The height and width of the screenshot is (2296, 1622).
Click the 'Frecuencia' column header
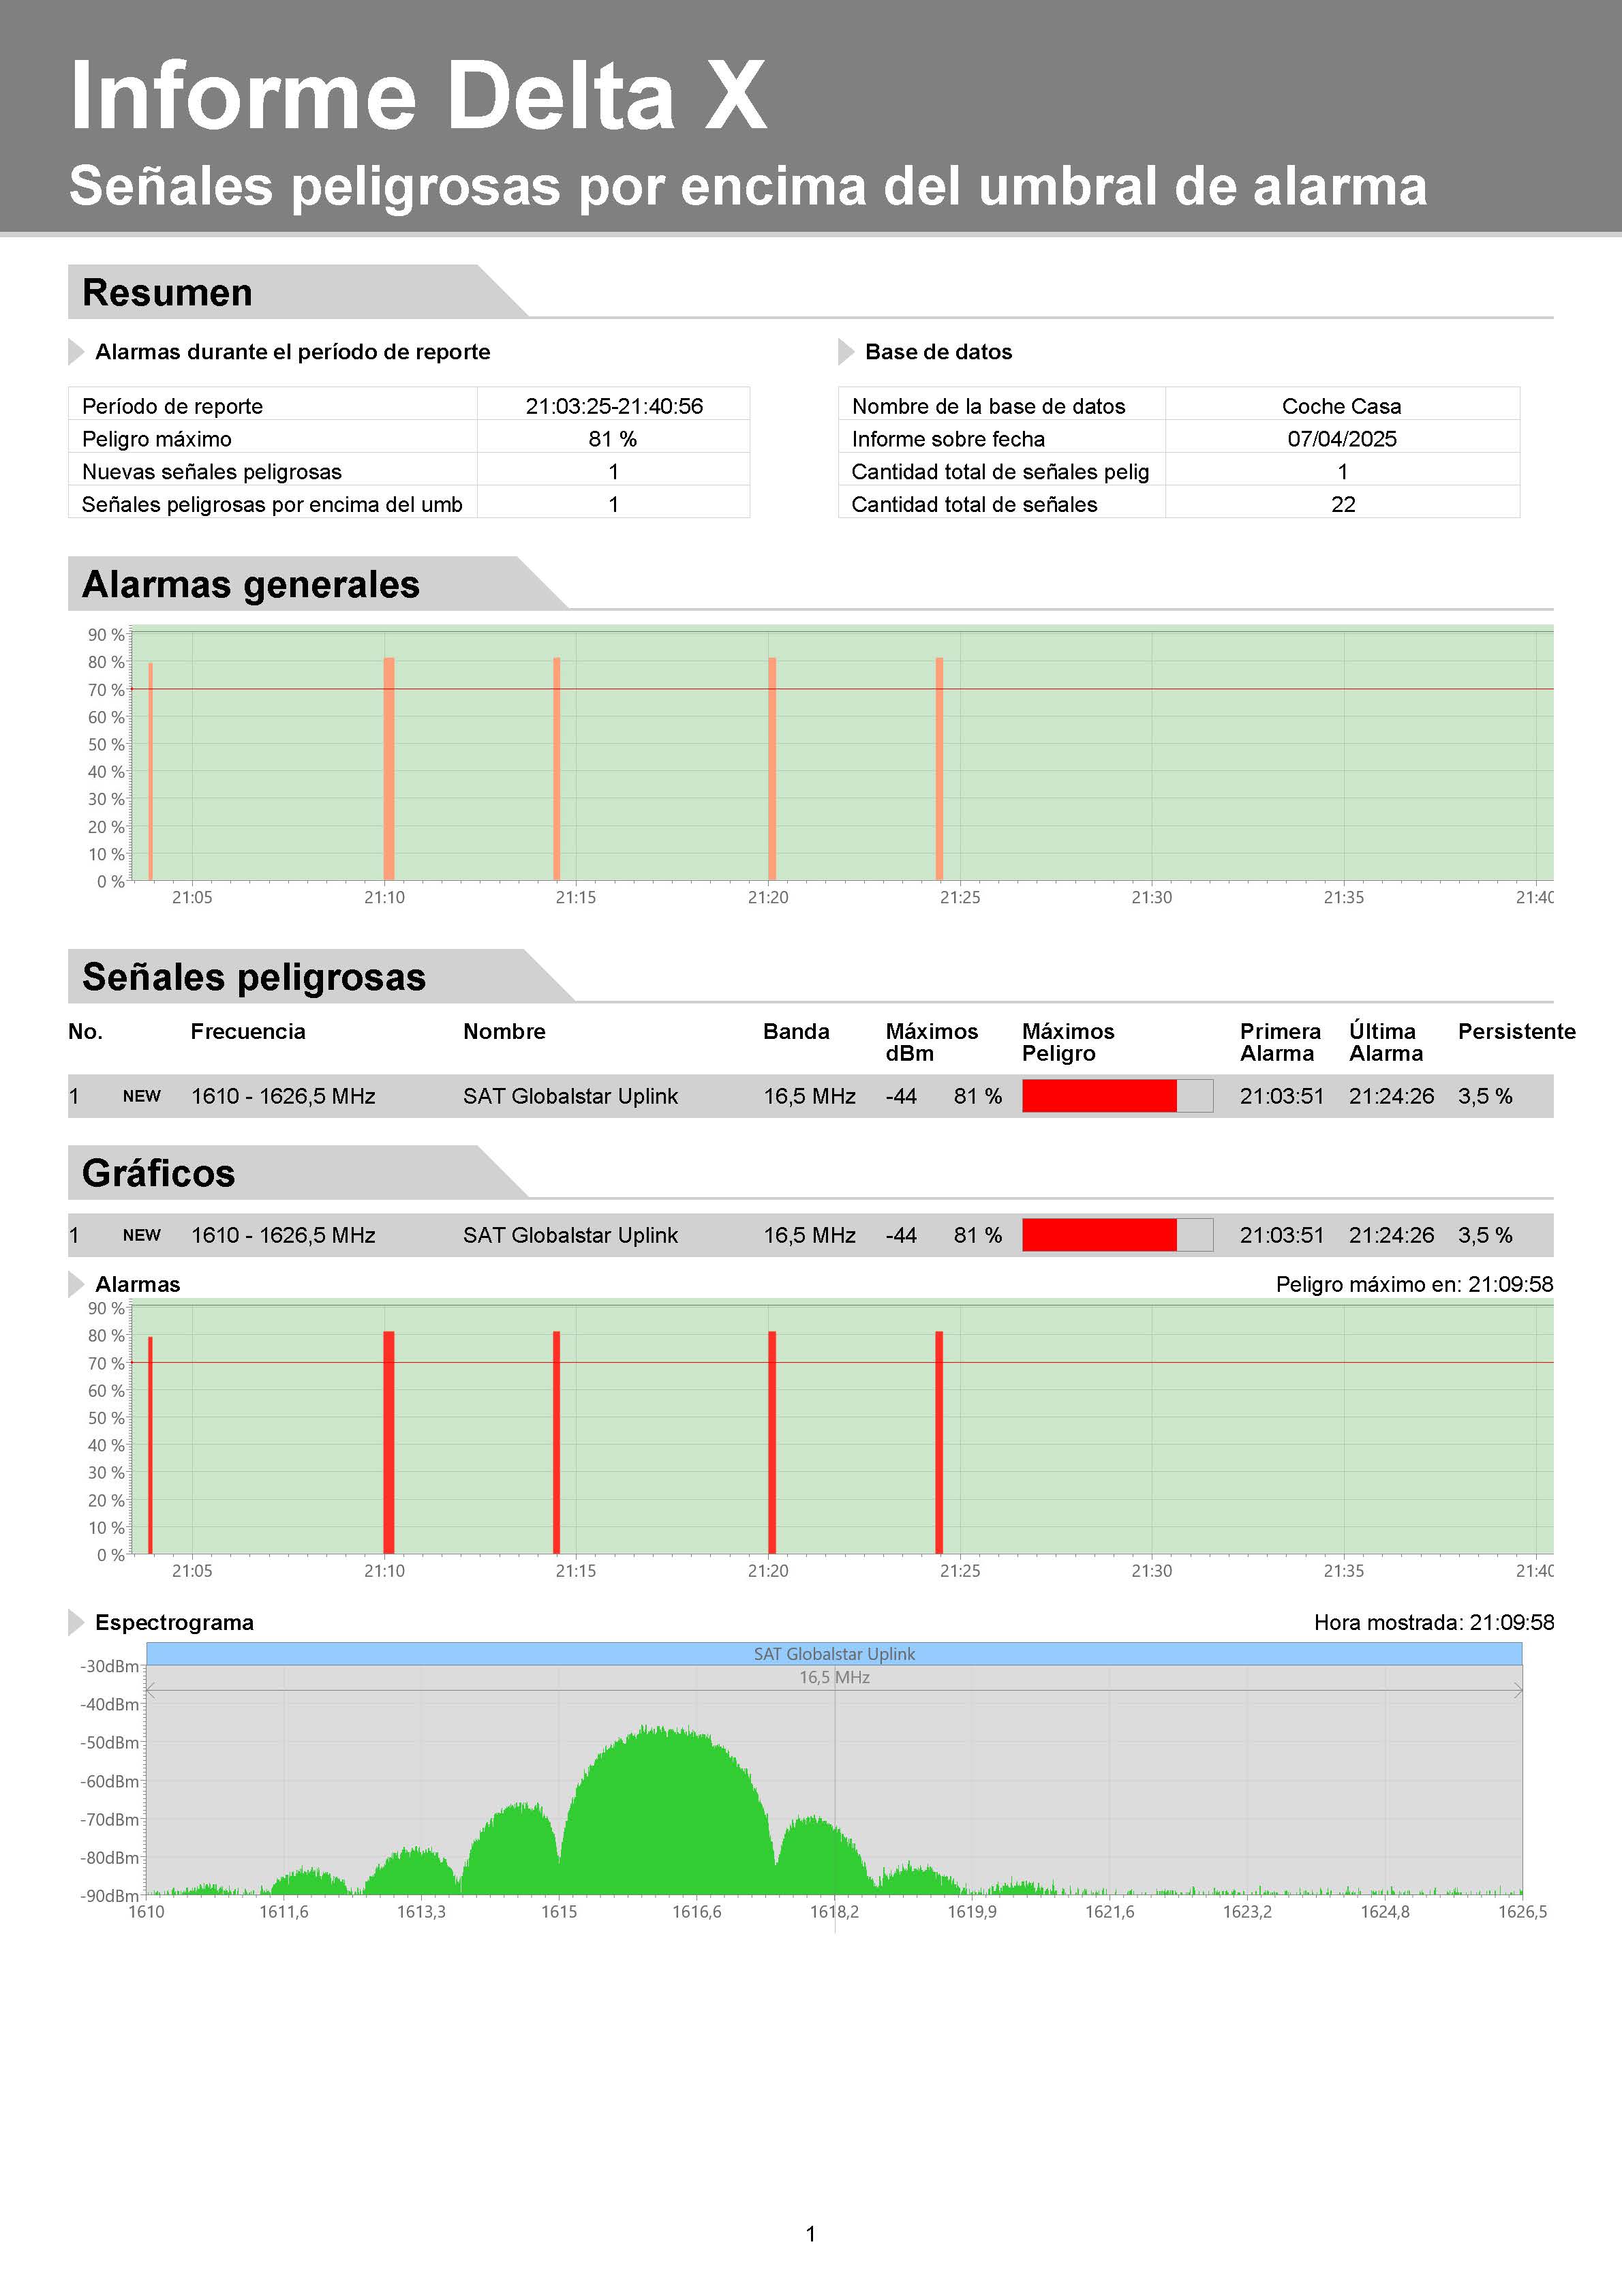click(248, 1031)
